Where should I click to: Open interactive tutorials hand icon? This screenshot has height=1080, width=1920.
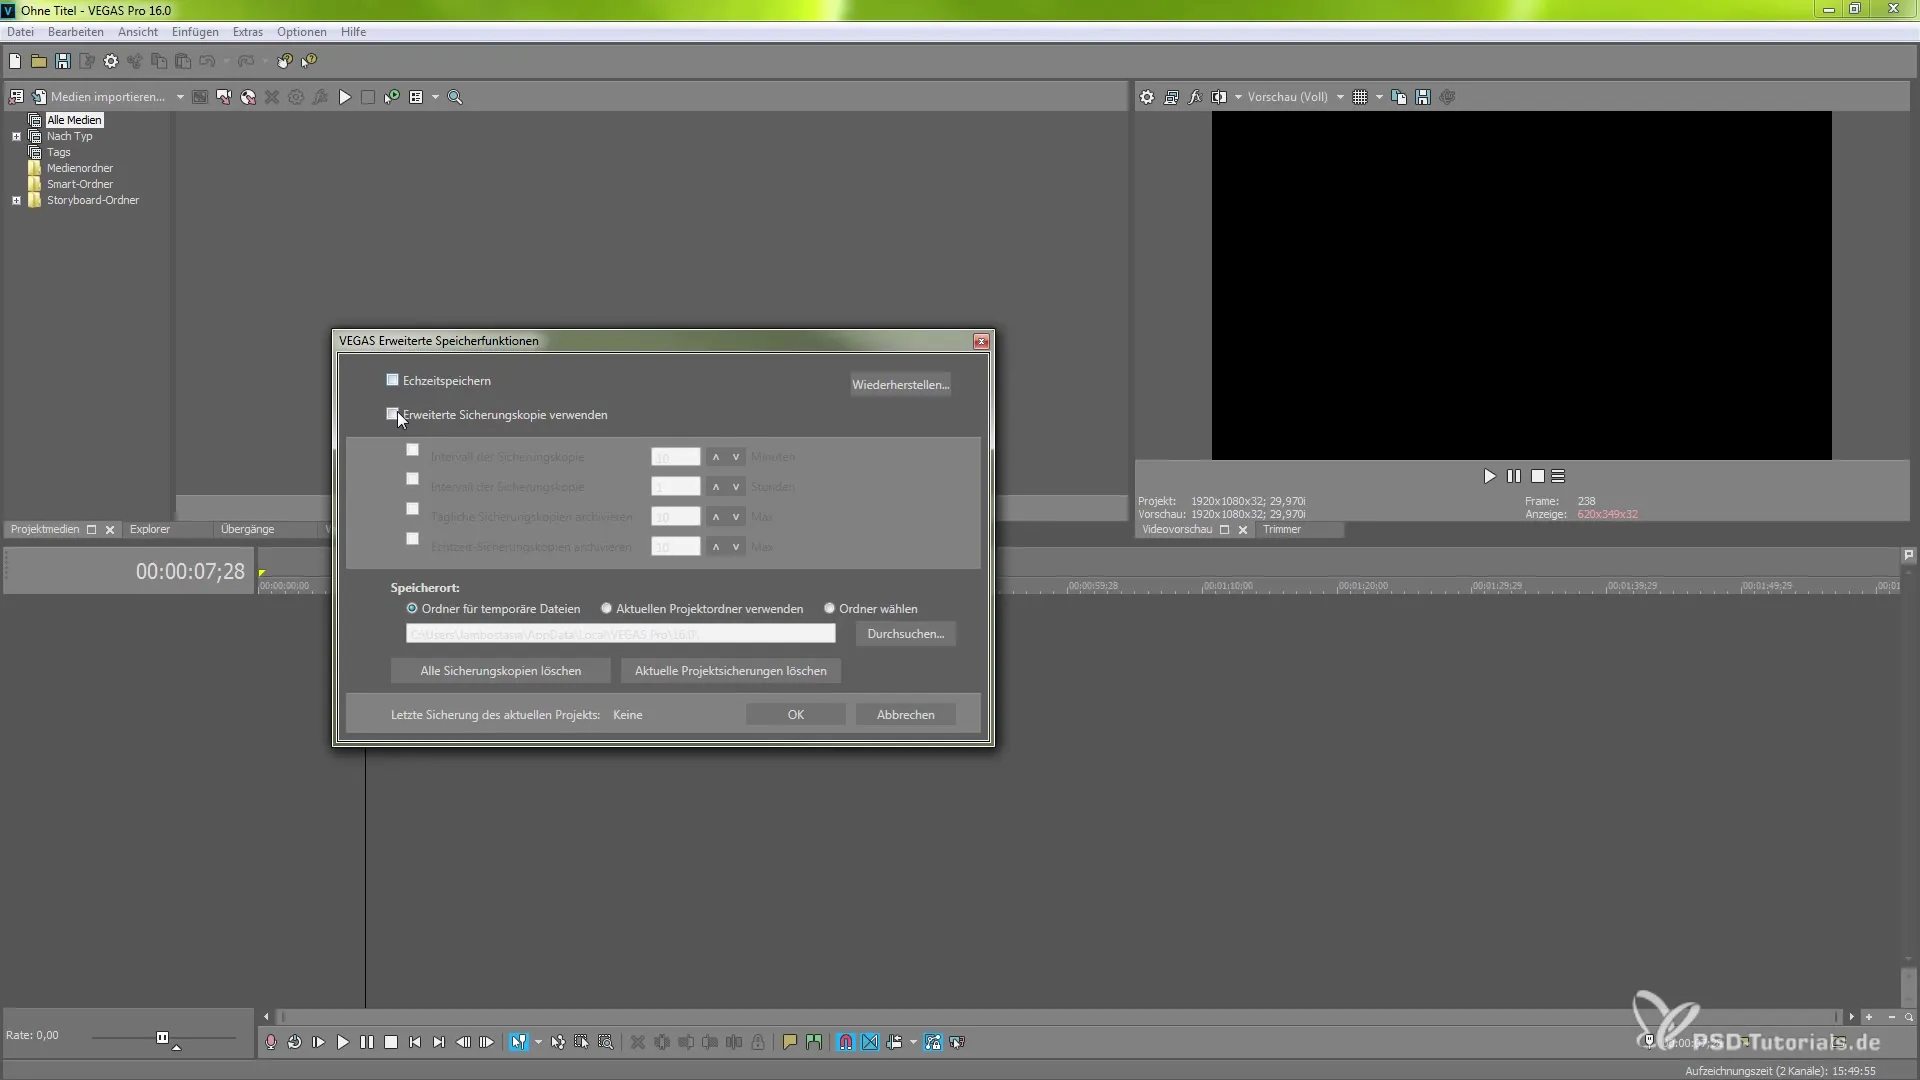[285, 61]
